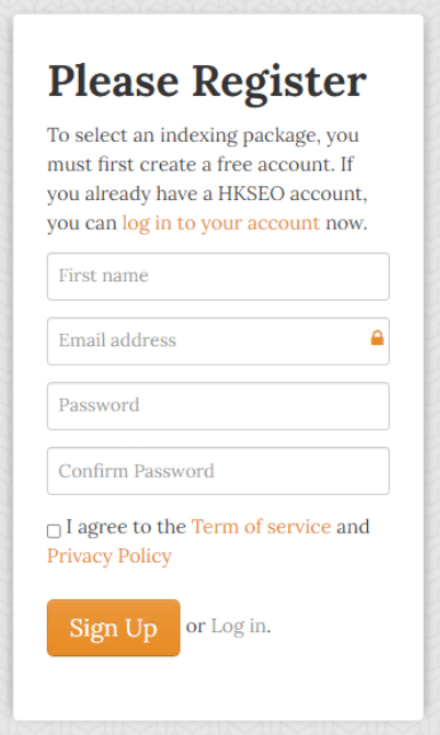This screenshot has height=735, width=440.
Task: Open the Log in link beside Sign Up
Action: click(239, 626)
